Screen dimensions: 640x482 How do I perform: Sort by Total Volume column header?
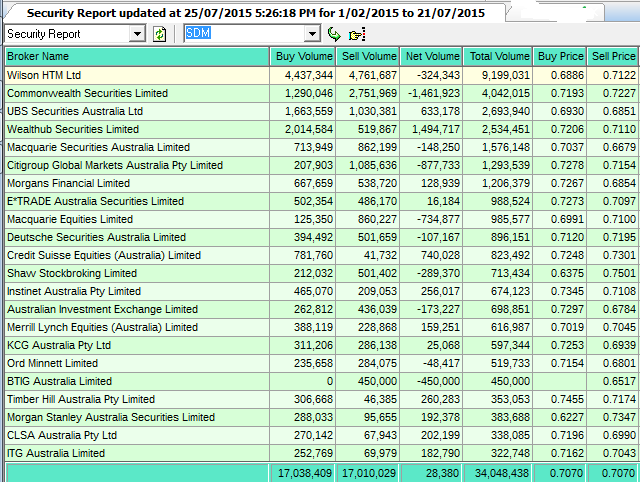point(498,56)
